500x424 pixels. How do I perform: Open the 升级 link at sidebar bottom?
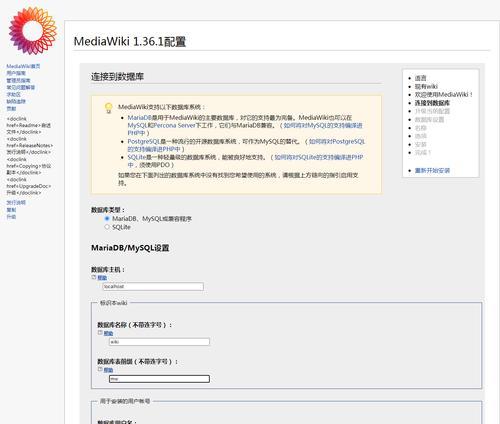[x=11, y=217]
